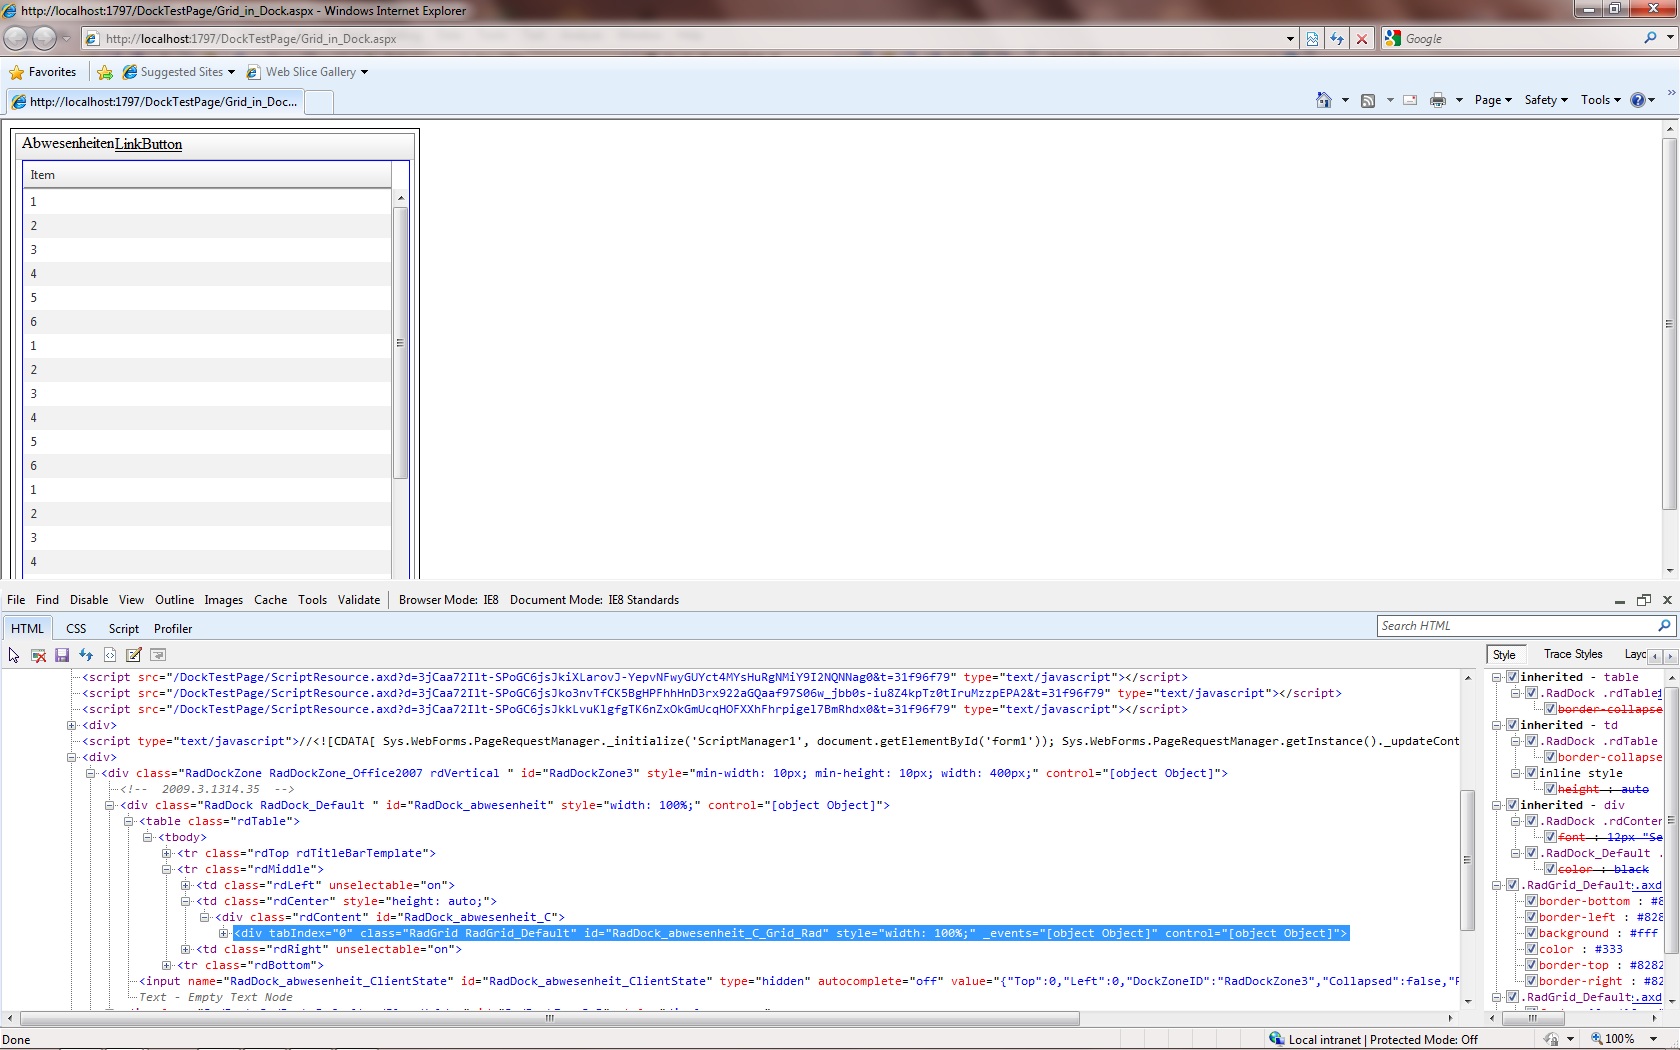Image resolution: width=1680 pixels, height=1050 pixels.
Task: Click the Favorites star button
Action: pyautogui.click(x=42, y=72)
